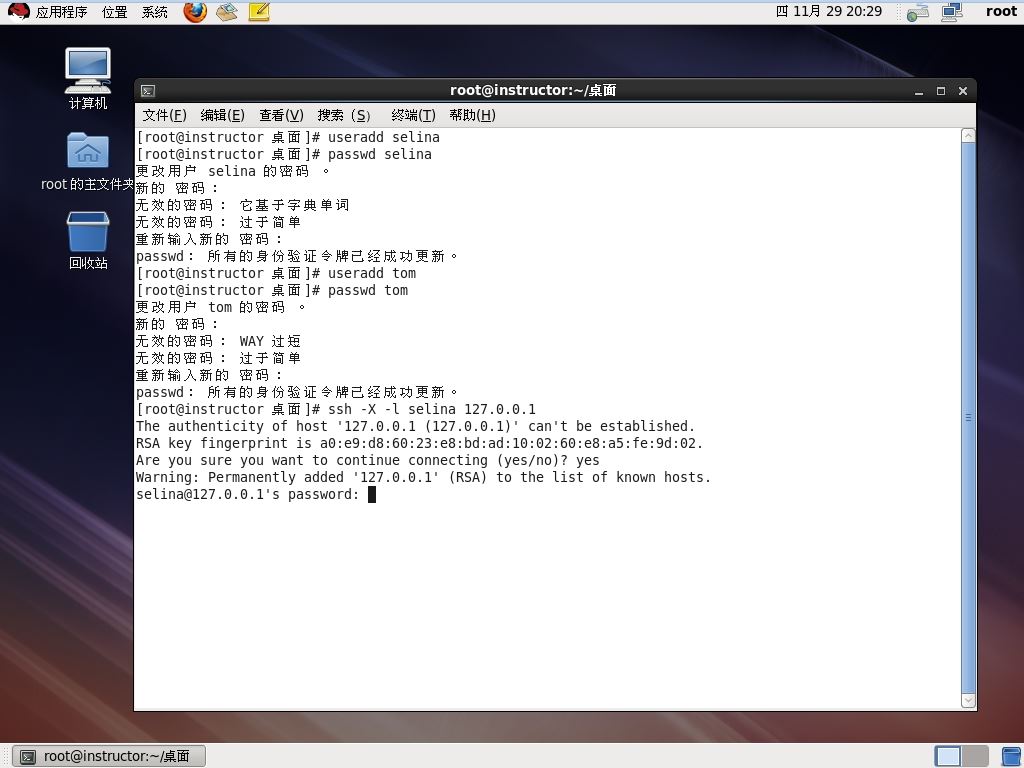The image size is (1024, 768).
Task: Click the terminal scrollbar down arrow
Action: 968,700
